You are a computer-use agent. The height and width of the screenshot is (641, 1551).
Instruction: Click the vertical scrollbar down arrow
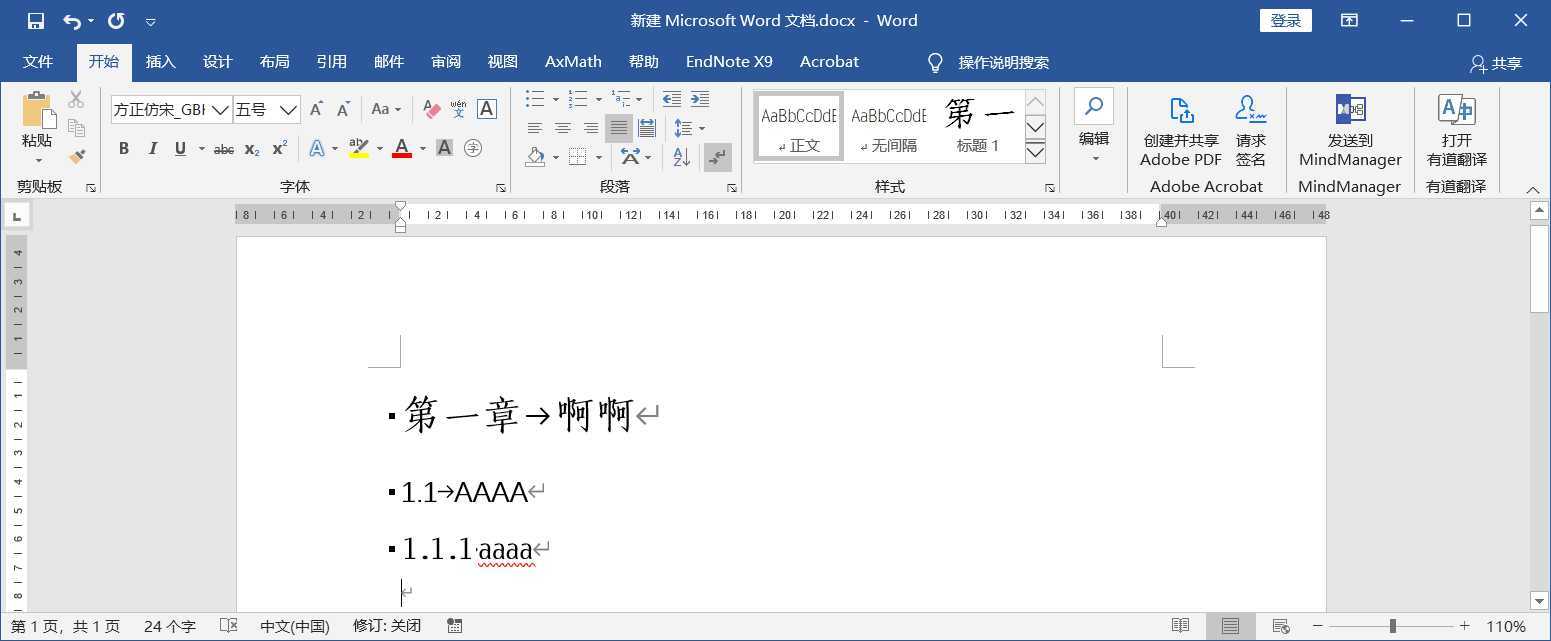tap(1538, 602)
